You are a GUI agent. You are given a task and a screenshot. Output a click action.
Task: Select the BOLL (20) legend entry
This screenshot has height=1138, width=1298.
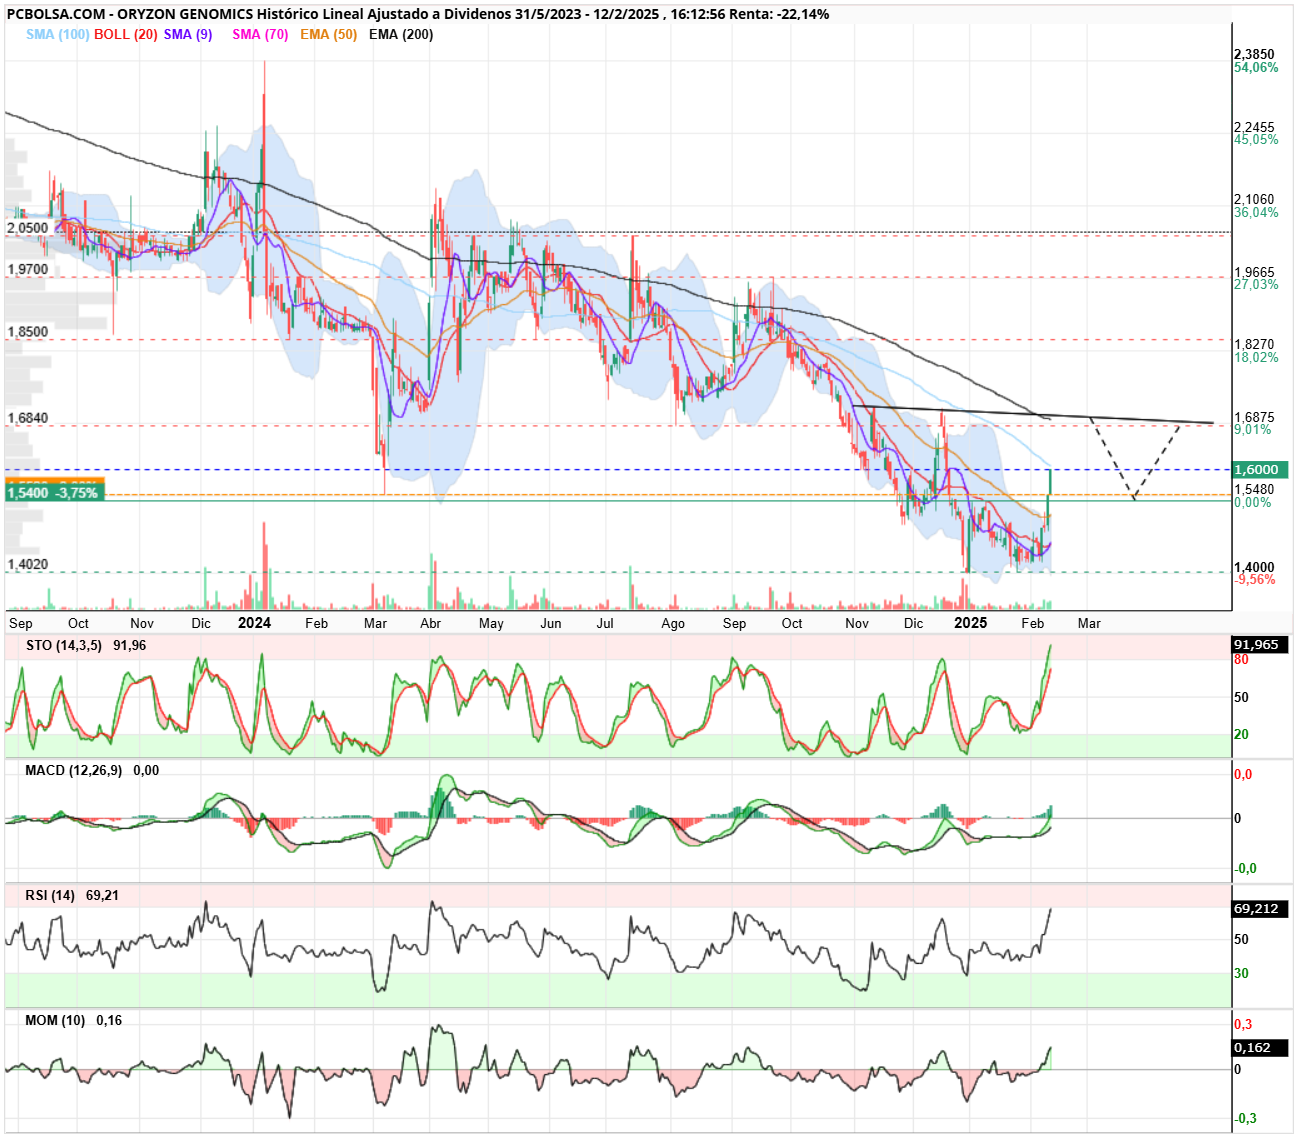tap(126, 34)
